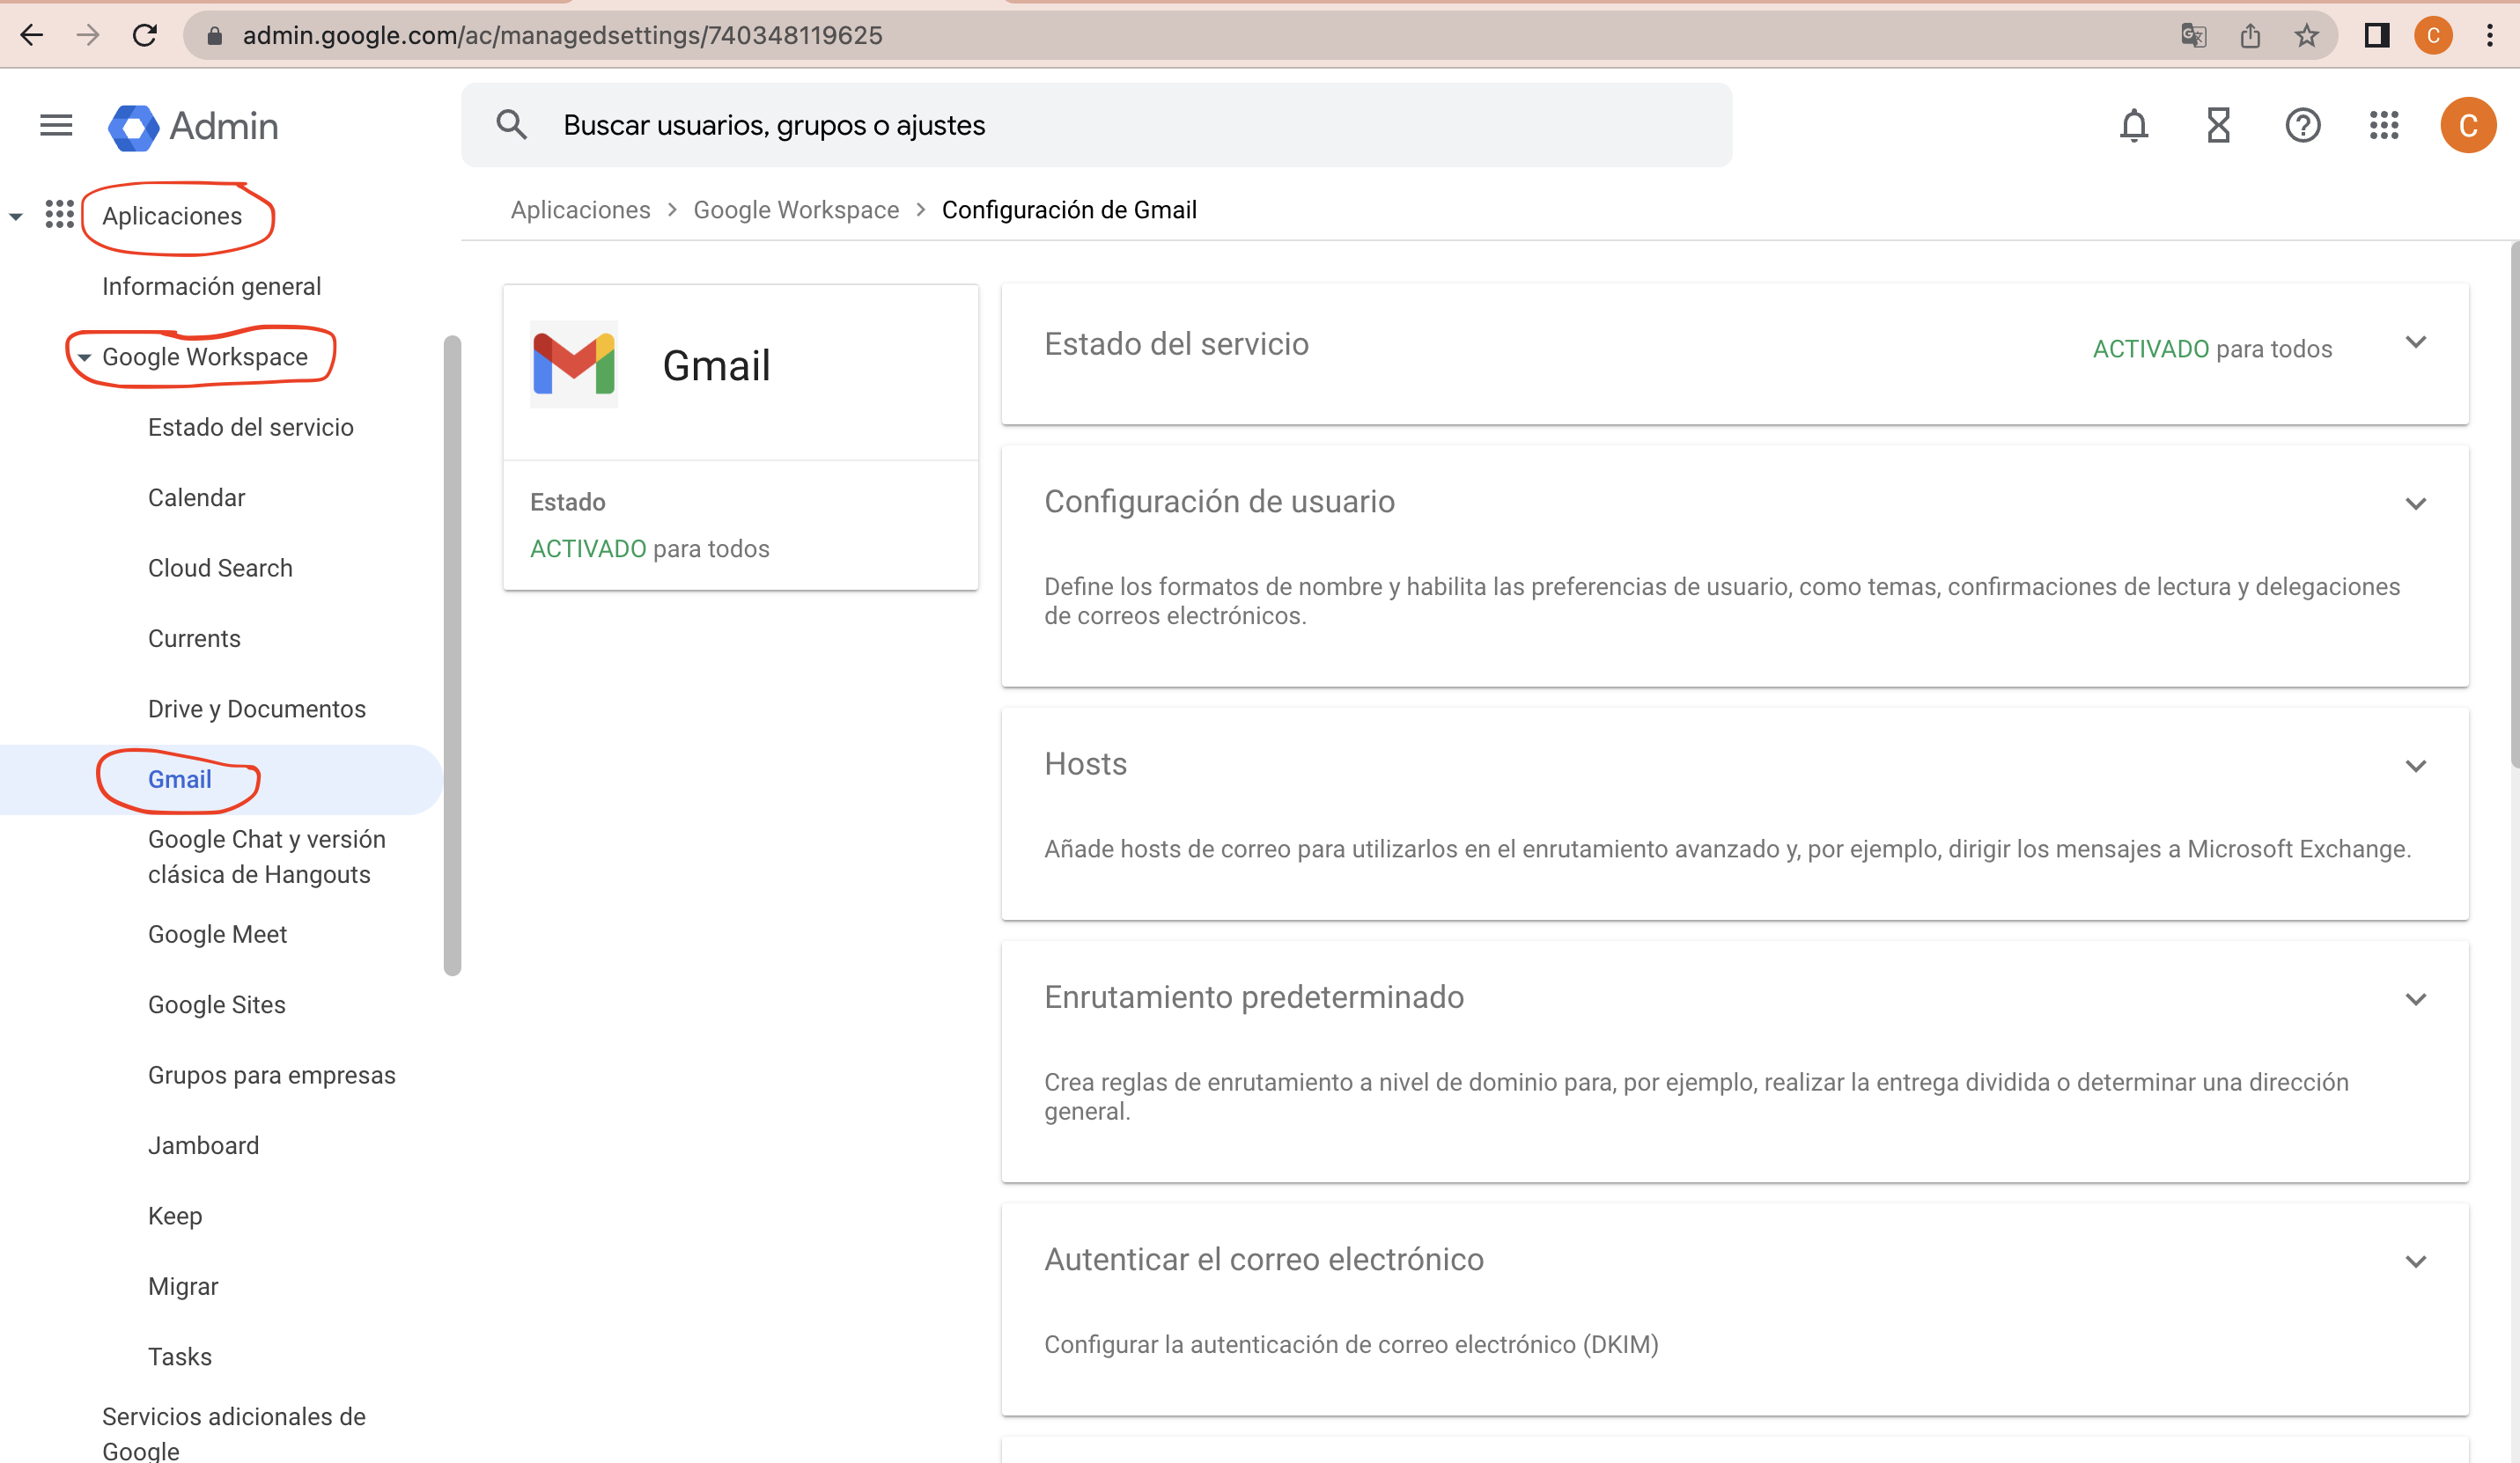Screen dimensions: 2520x1463
Task: Open Tasks in sidebar
Action: 180,1357
